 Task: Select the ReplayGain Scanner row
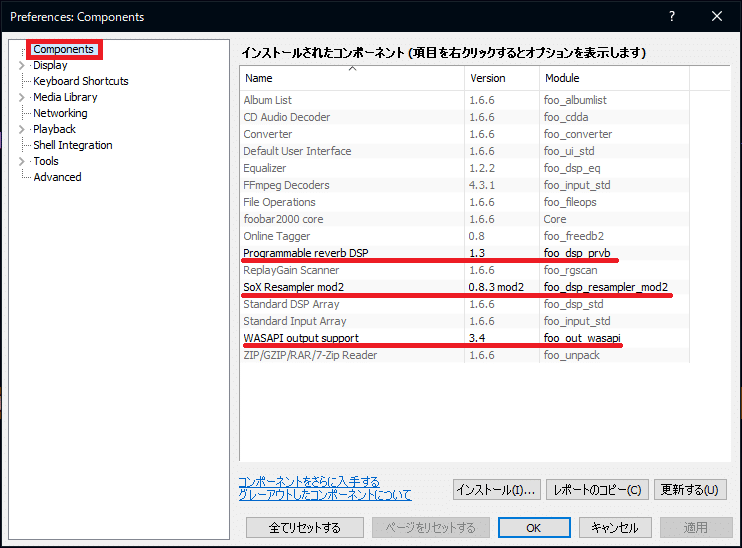coord(465,270)
